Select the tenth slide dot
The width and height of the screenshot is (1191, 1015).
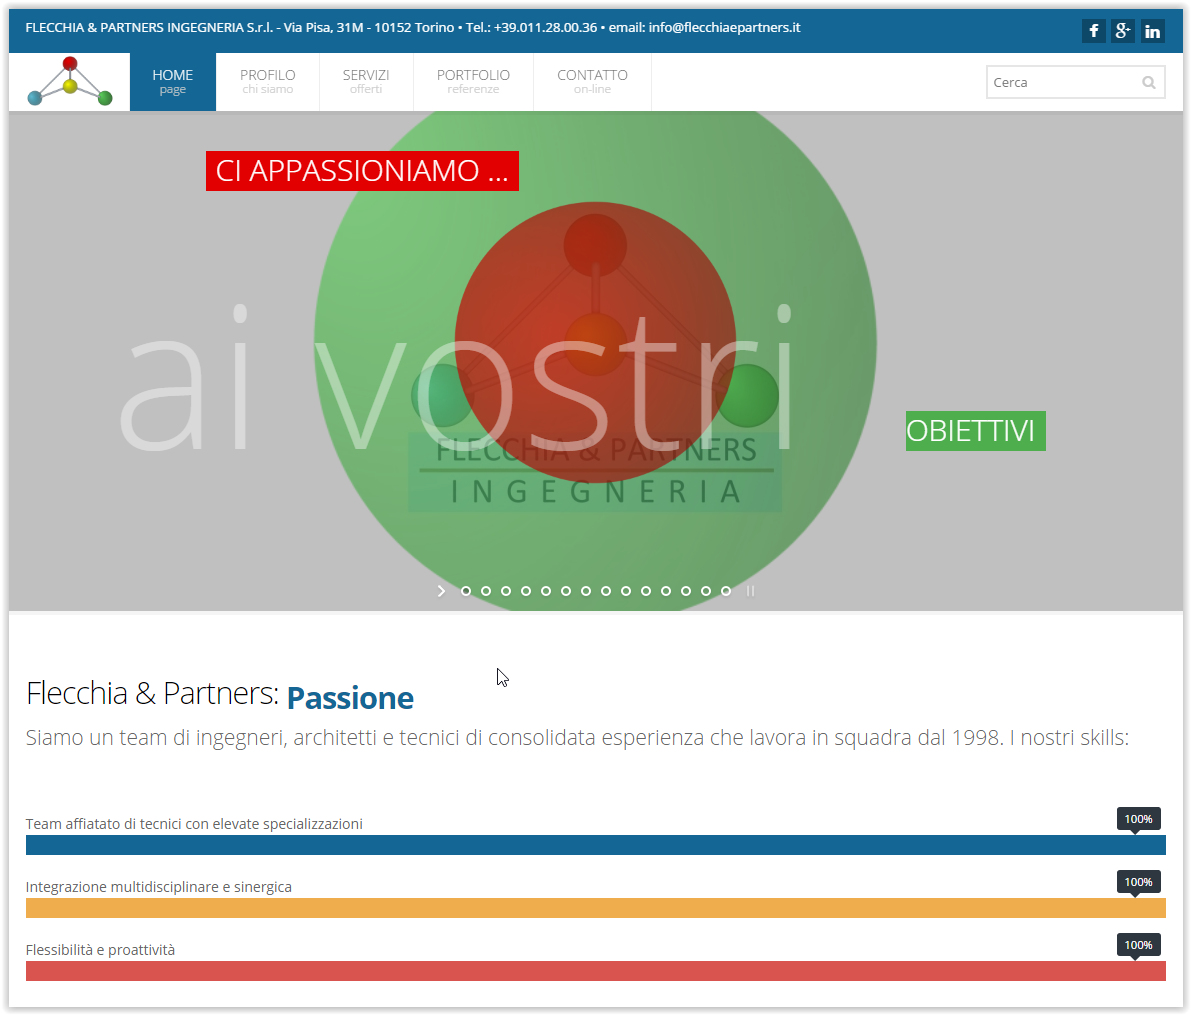(646, 591)
